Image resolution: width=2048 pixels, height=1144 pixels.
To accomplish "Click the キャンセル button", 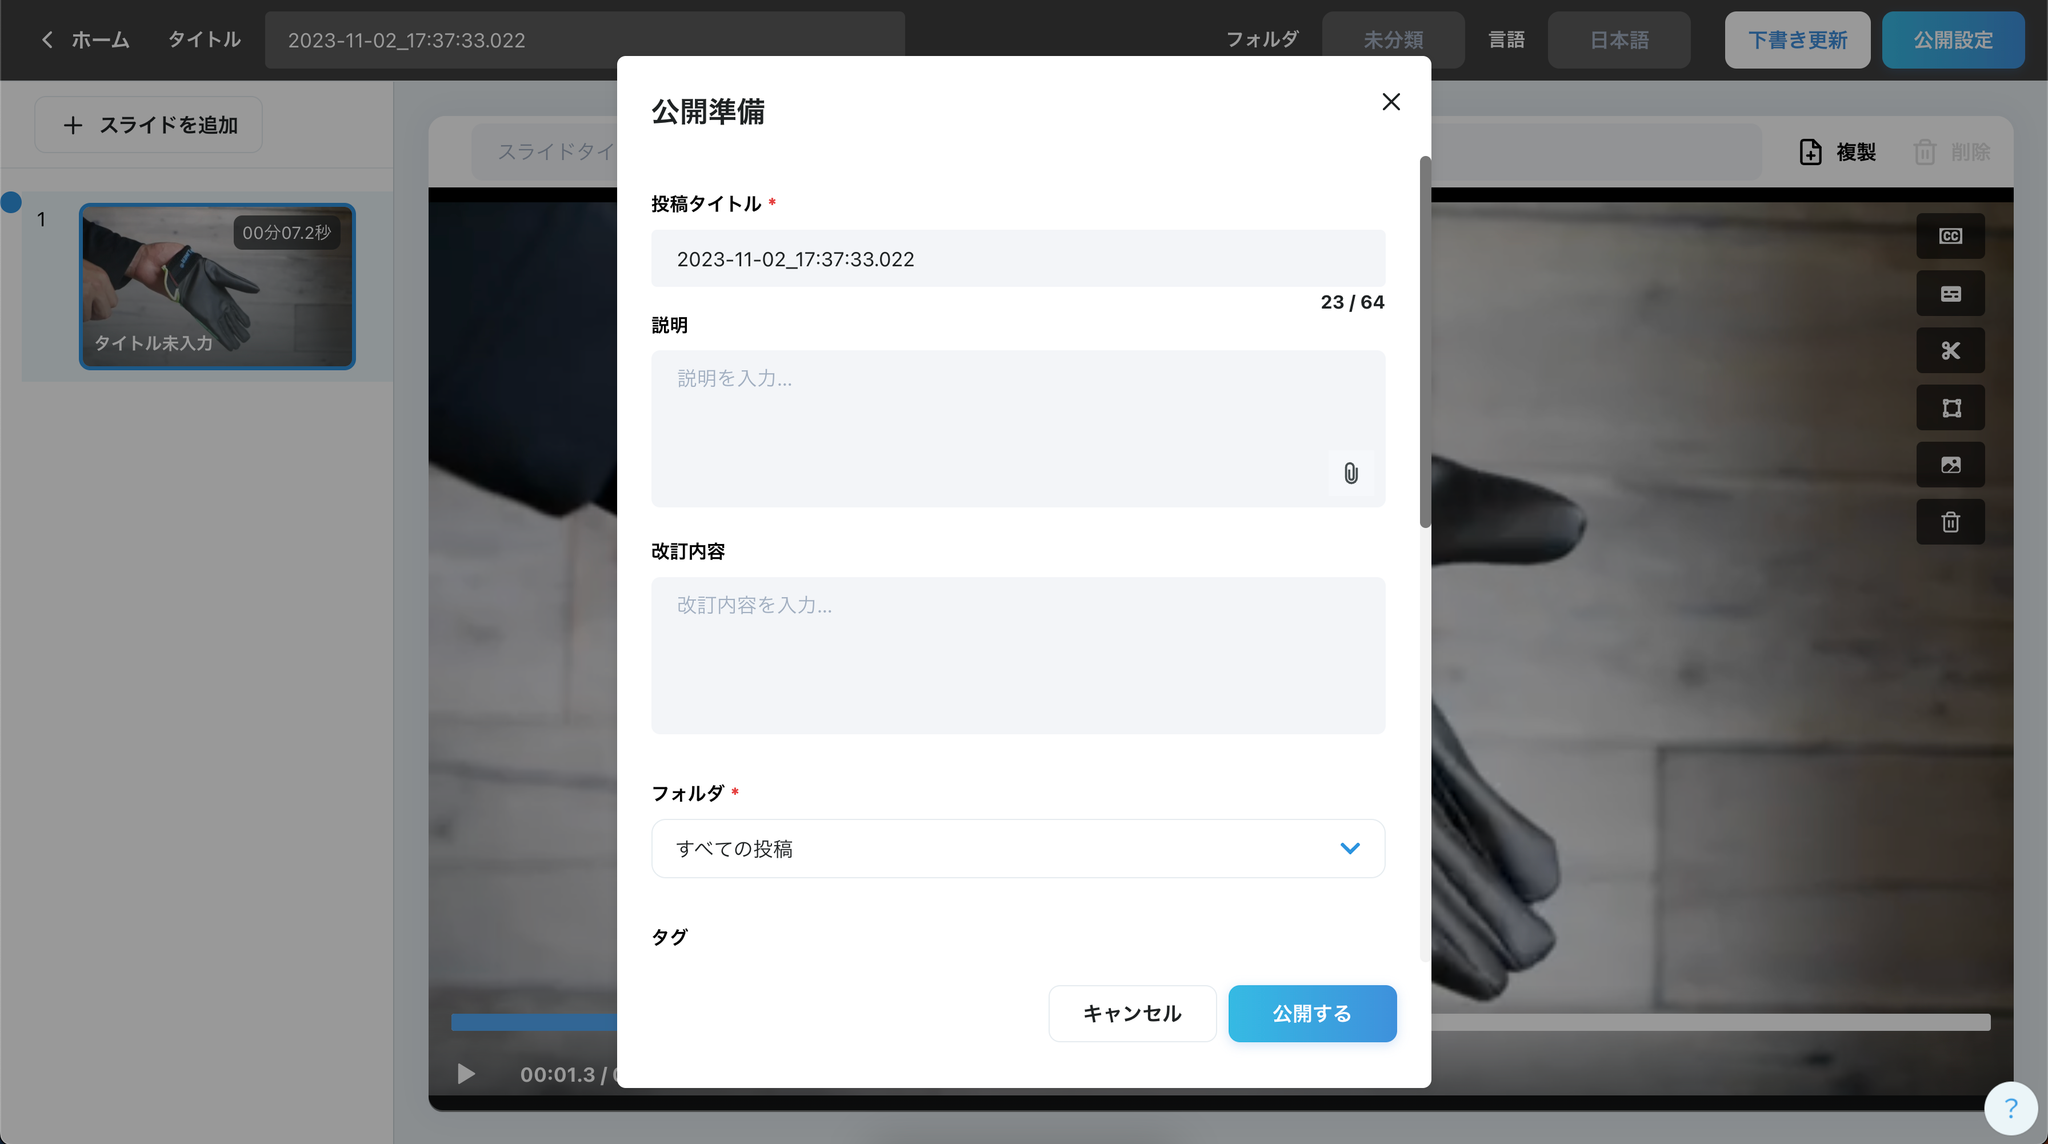I will tap(1132, 1013).
